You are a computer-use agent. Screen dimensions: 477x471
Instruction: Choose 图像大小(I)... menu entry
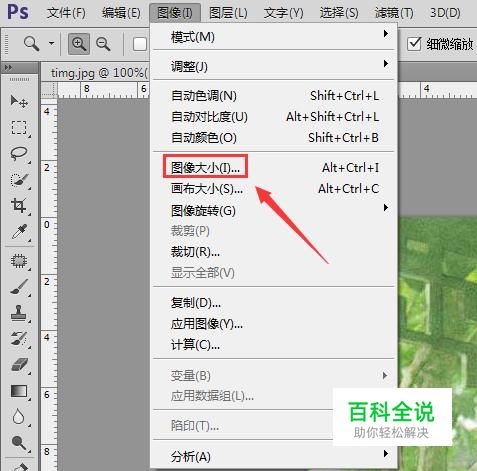[x=274, y=167]
